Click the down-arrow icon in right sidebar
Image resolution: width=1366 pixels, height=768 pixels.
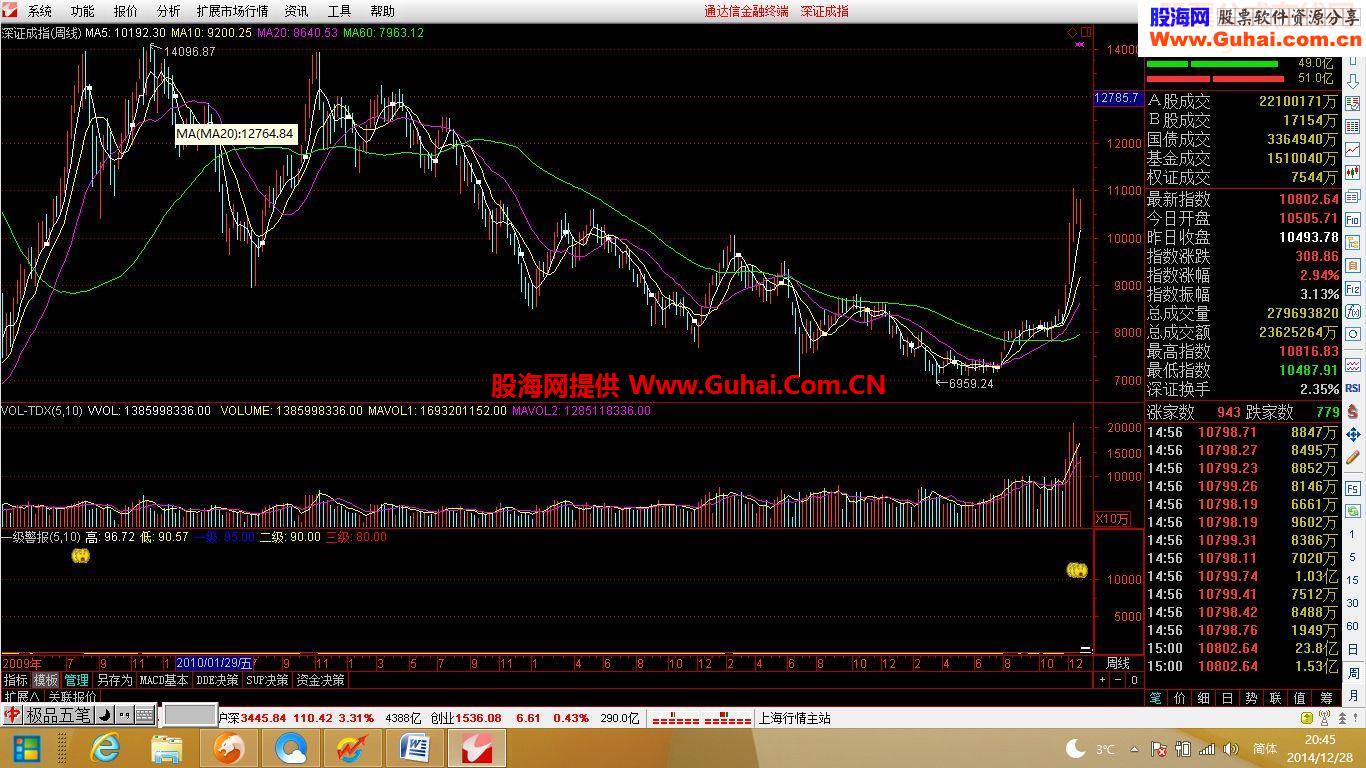[x=1353, y=80]
